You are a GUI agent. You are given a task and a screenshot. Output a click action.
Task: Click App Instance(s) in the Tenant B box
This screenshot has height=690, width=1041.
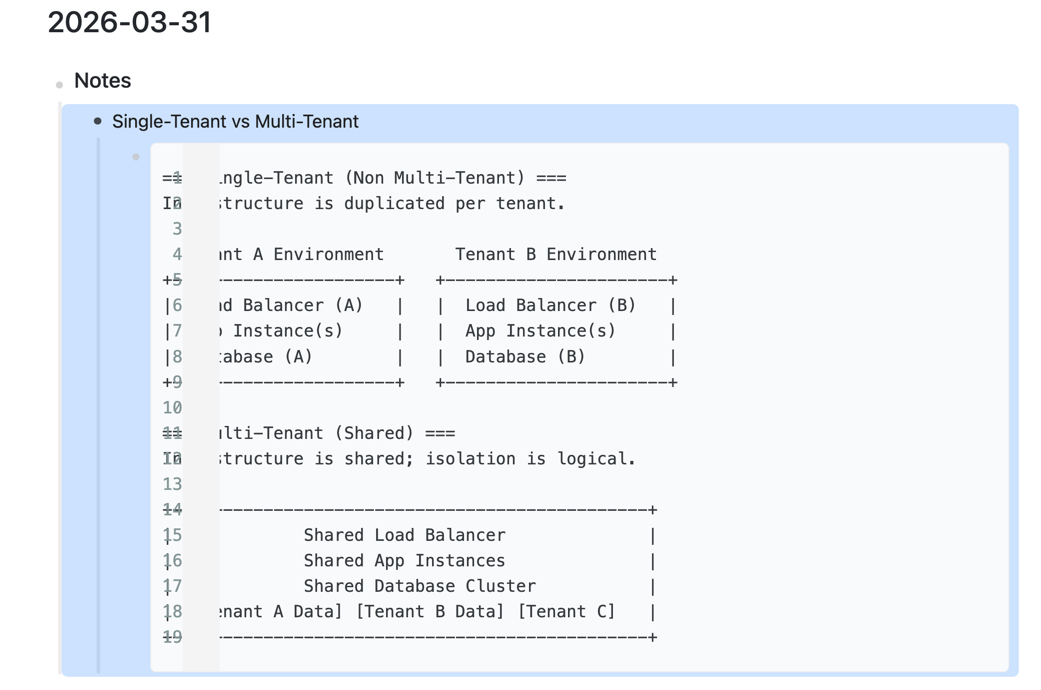540,331
